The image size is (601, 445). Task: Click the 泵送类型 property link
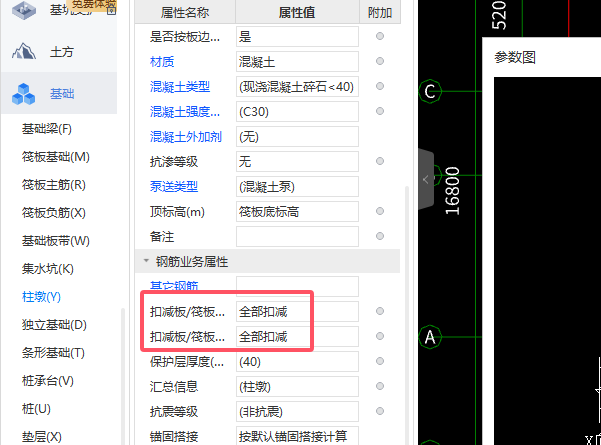pos(174,187)
